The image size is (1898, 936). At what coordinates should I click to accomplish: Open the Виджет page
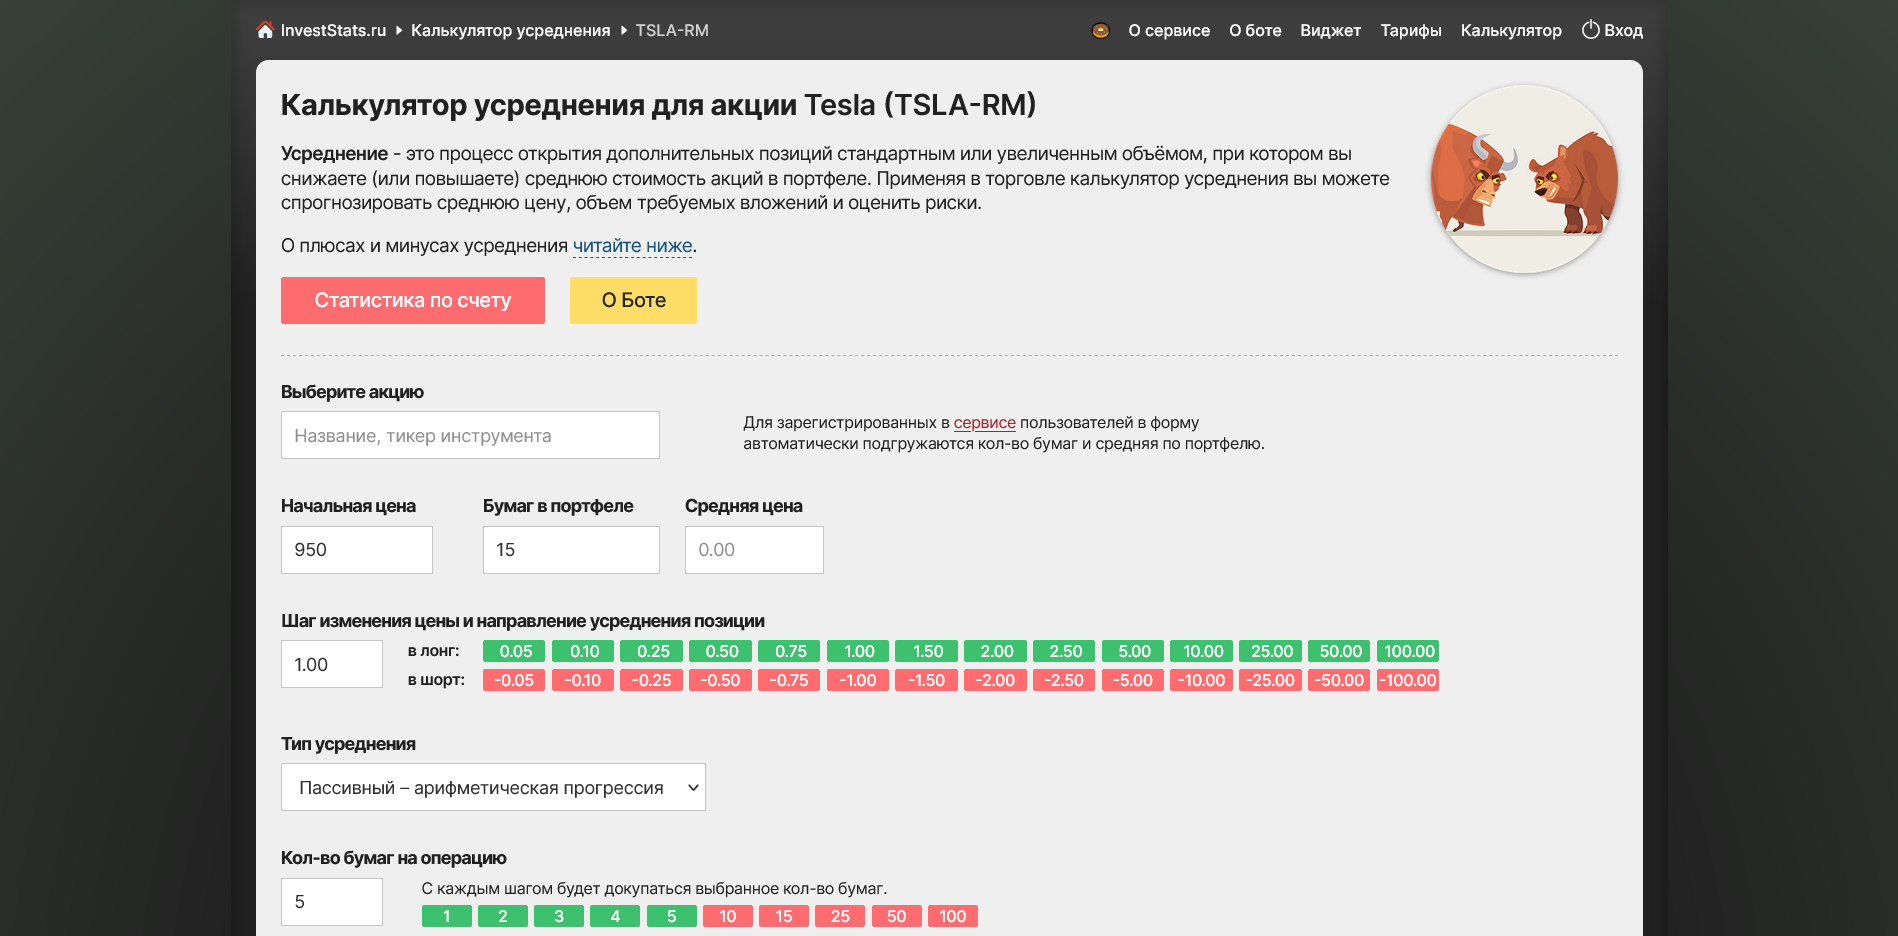click(x=1330, y=30)
